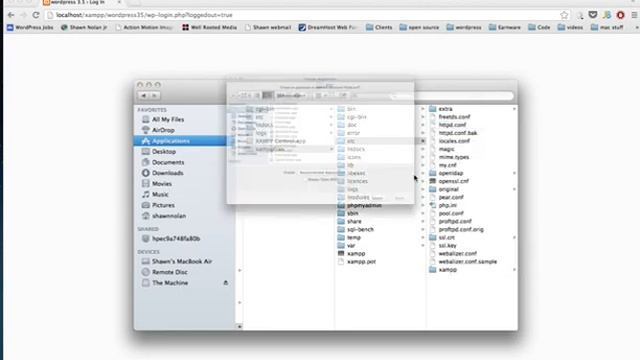Expand the ssl.crt folder chevron

point(514,238)
